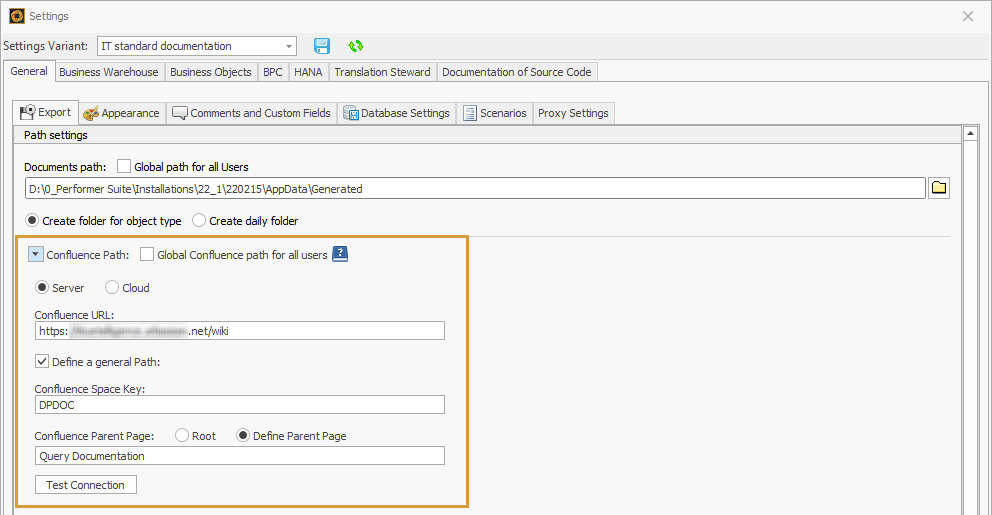Open the Settings Variant dropdown
The height and width of the screenshot is (515, 992).
pyautogui.click(x=289, y=46)
